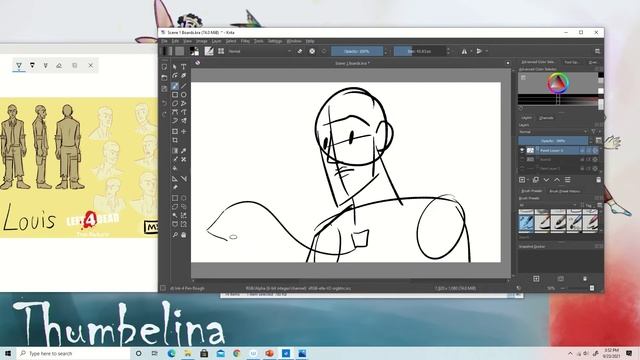This screenshot has height=360, width=640.
Task: Open the Layer menu in Krita
Action: 216,41
